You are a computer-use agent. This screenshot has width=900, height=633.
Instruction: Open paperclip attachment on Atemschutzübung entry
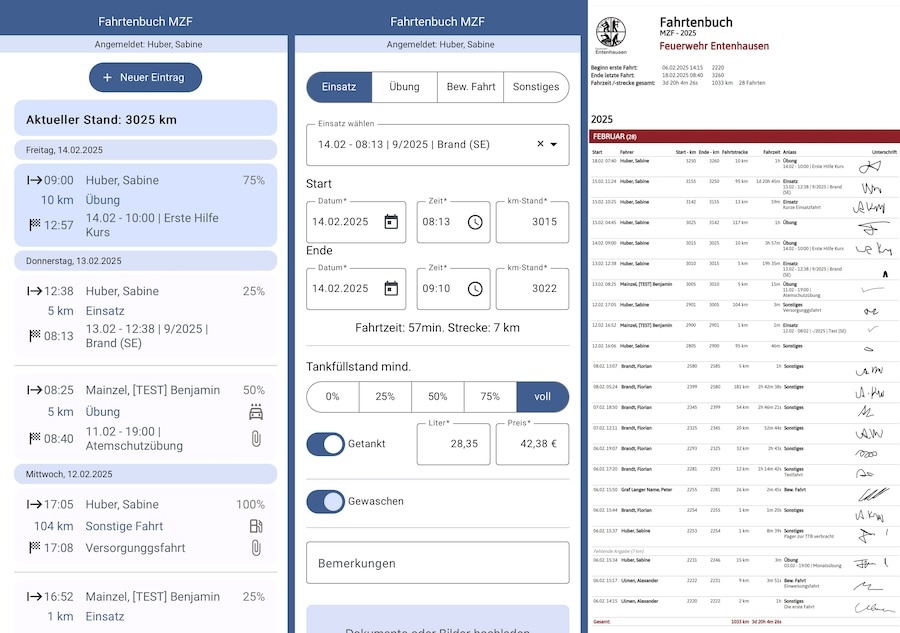pos(256,438)
